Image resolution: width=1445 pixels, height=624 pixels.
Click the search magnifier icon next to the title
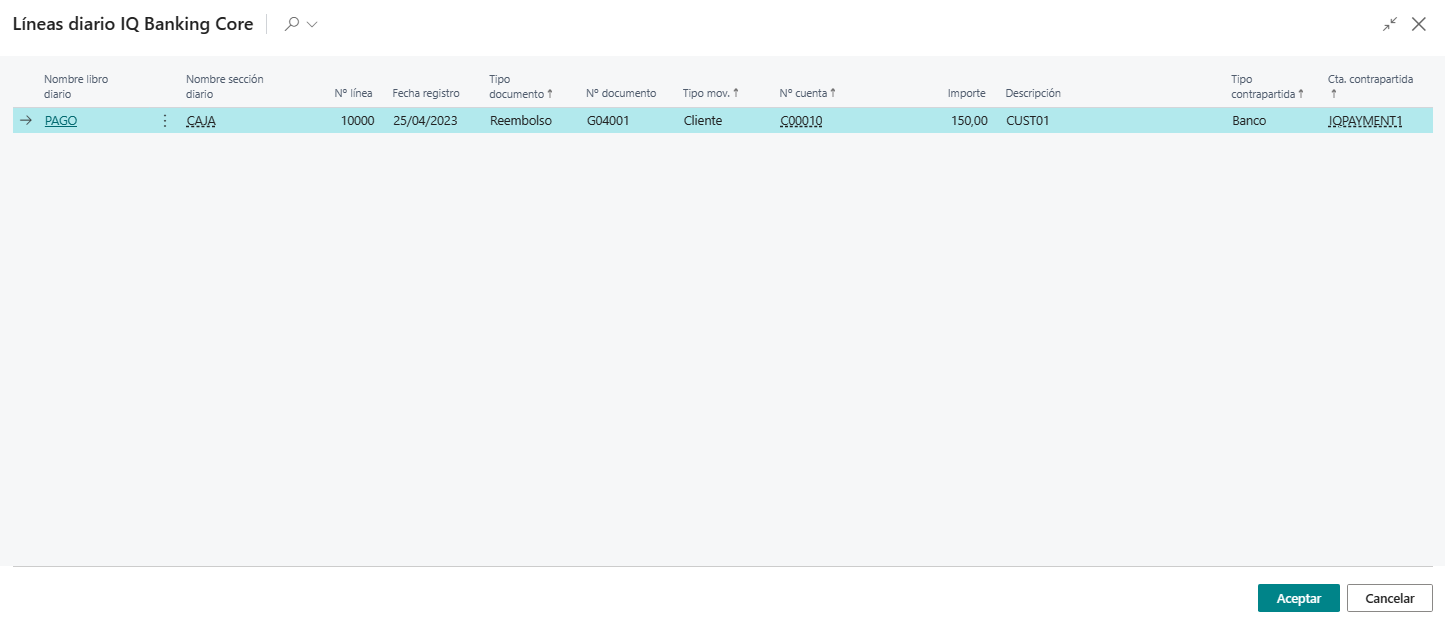pos(290,23)
